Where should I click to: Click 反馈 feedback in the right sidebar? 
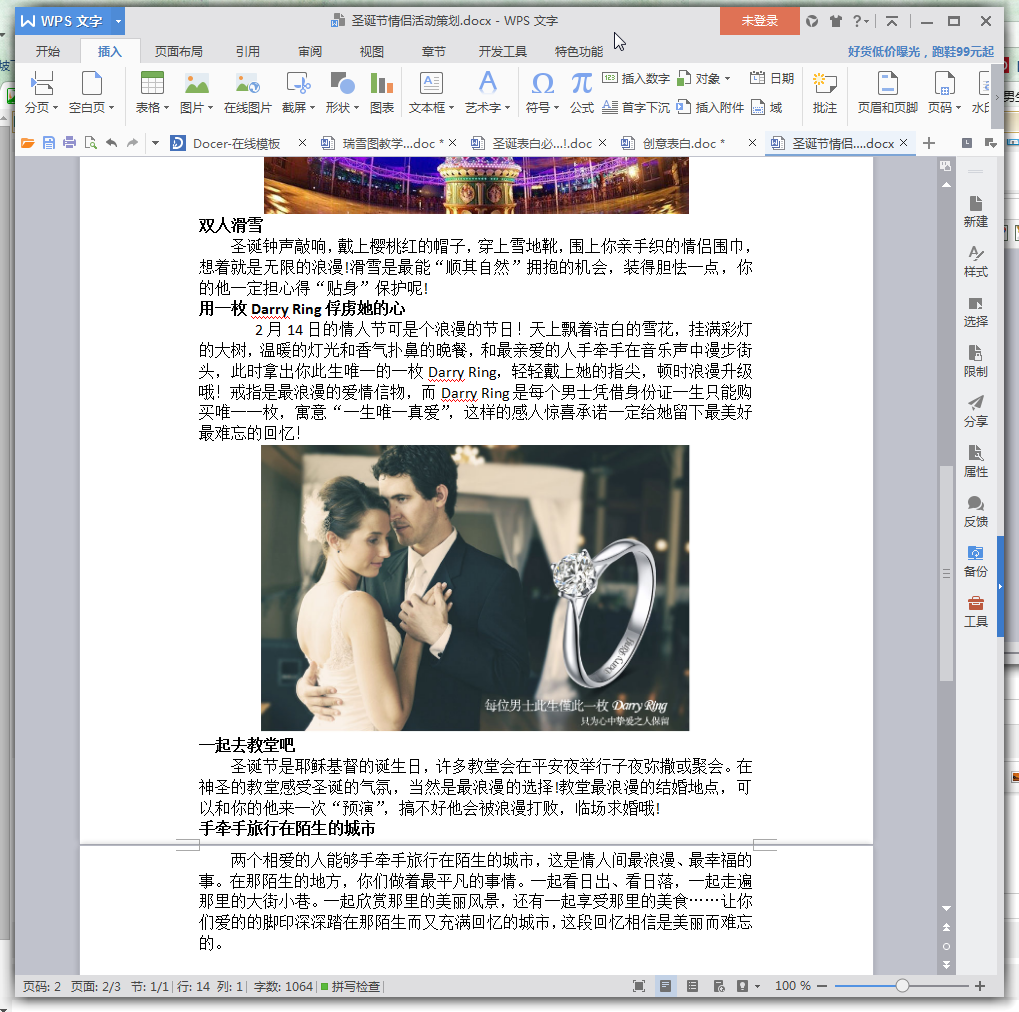click(x=975, y=512)
